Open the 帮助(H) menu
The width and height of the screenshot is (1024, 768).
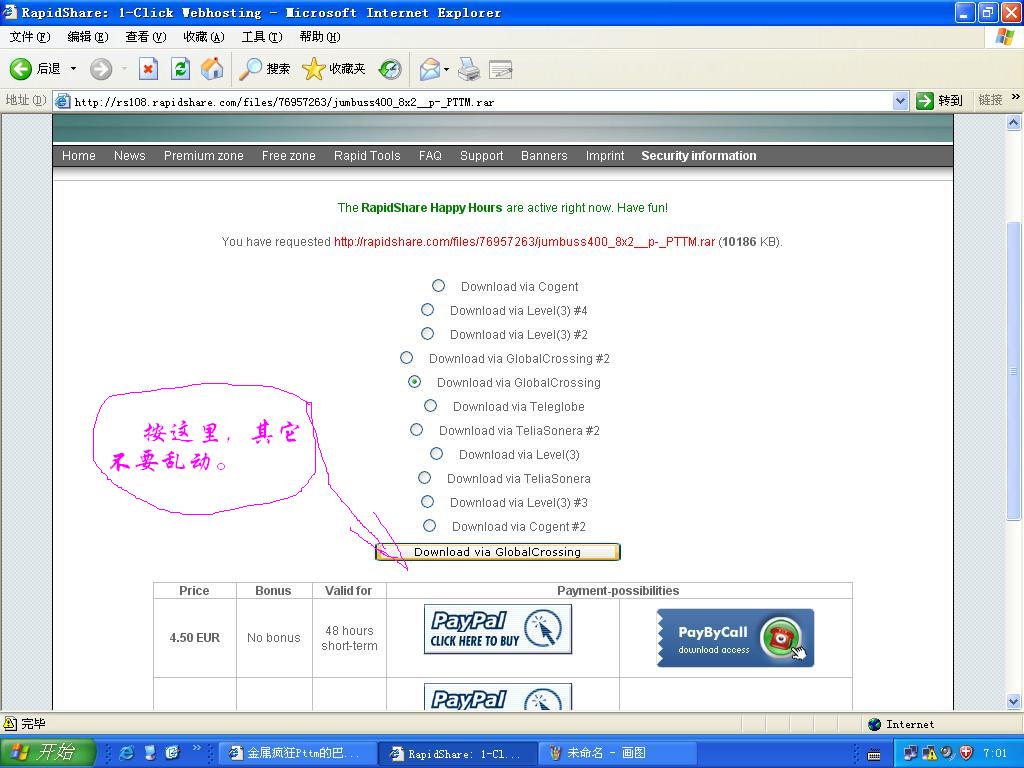point(320,37)
